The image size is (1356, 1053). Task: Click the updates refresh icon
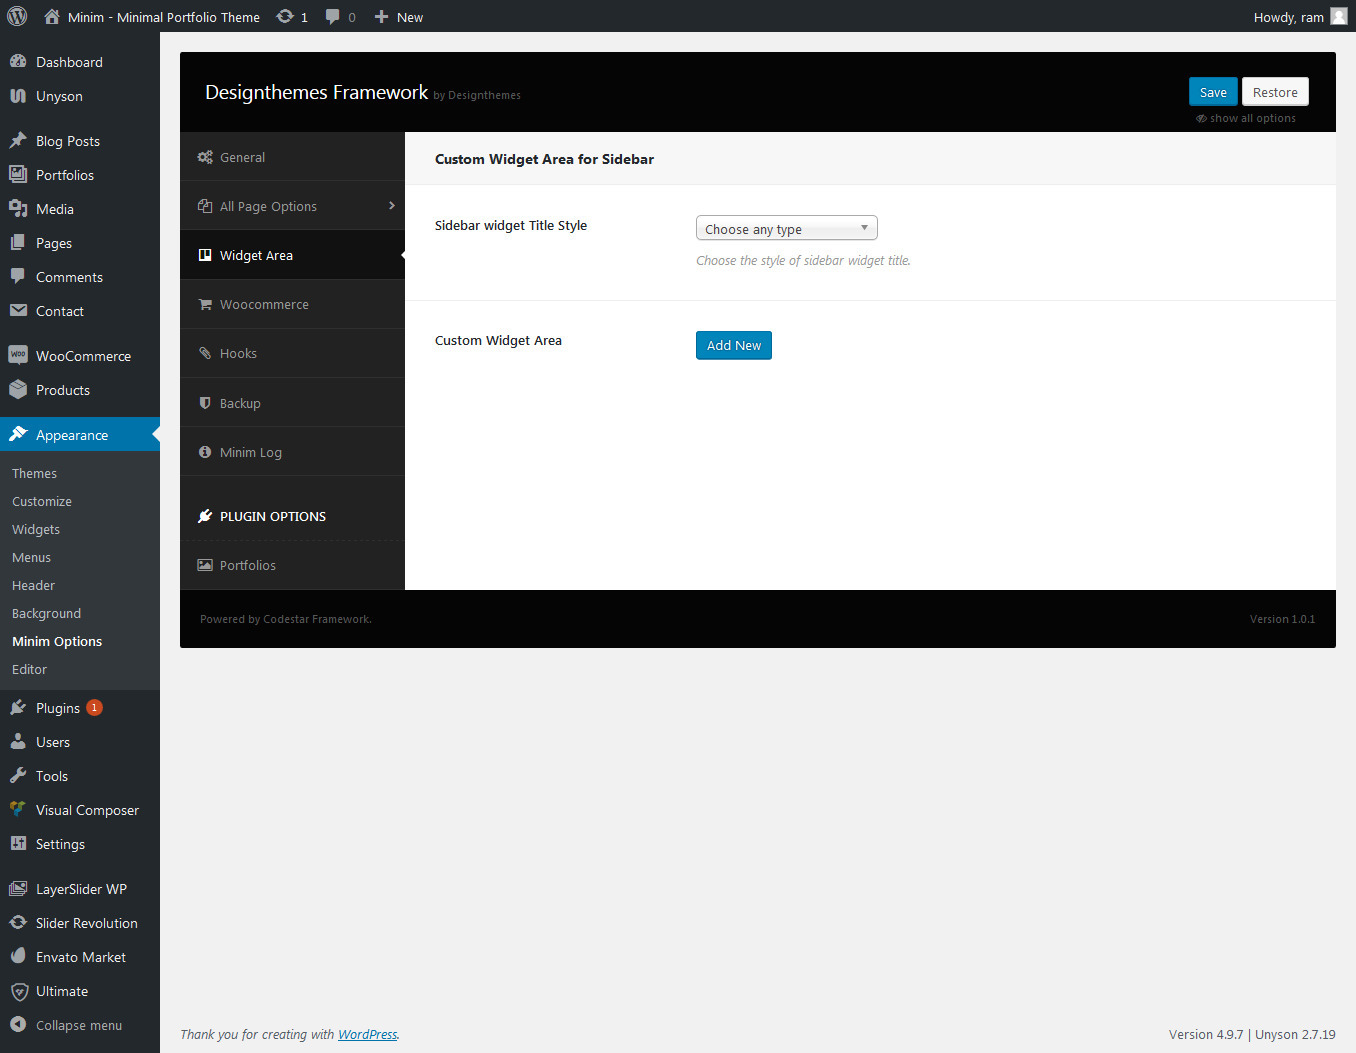[x=285, y=17]
